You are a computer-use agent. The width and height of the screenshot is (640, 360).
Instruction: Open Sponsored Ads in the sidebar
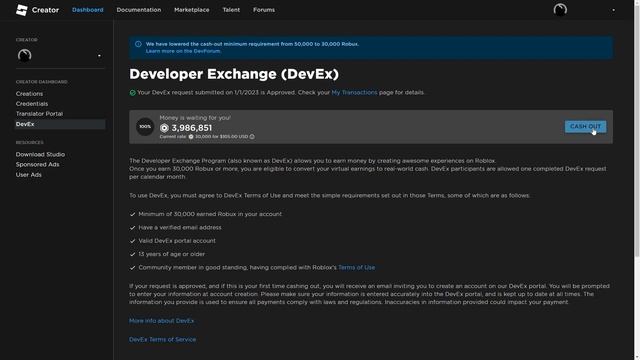pos(38,164)
